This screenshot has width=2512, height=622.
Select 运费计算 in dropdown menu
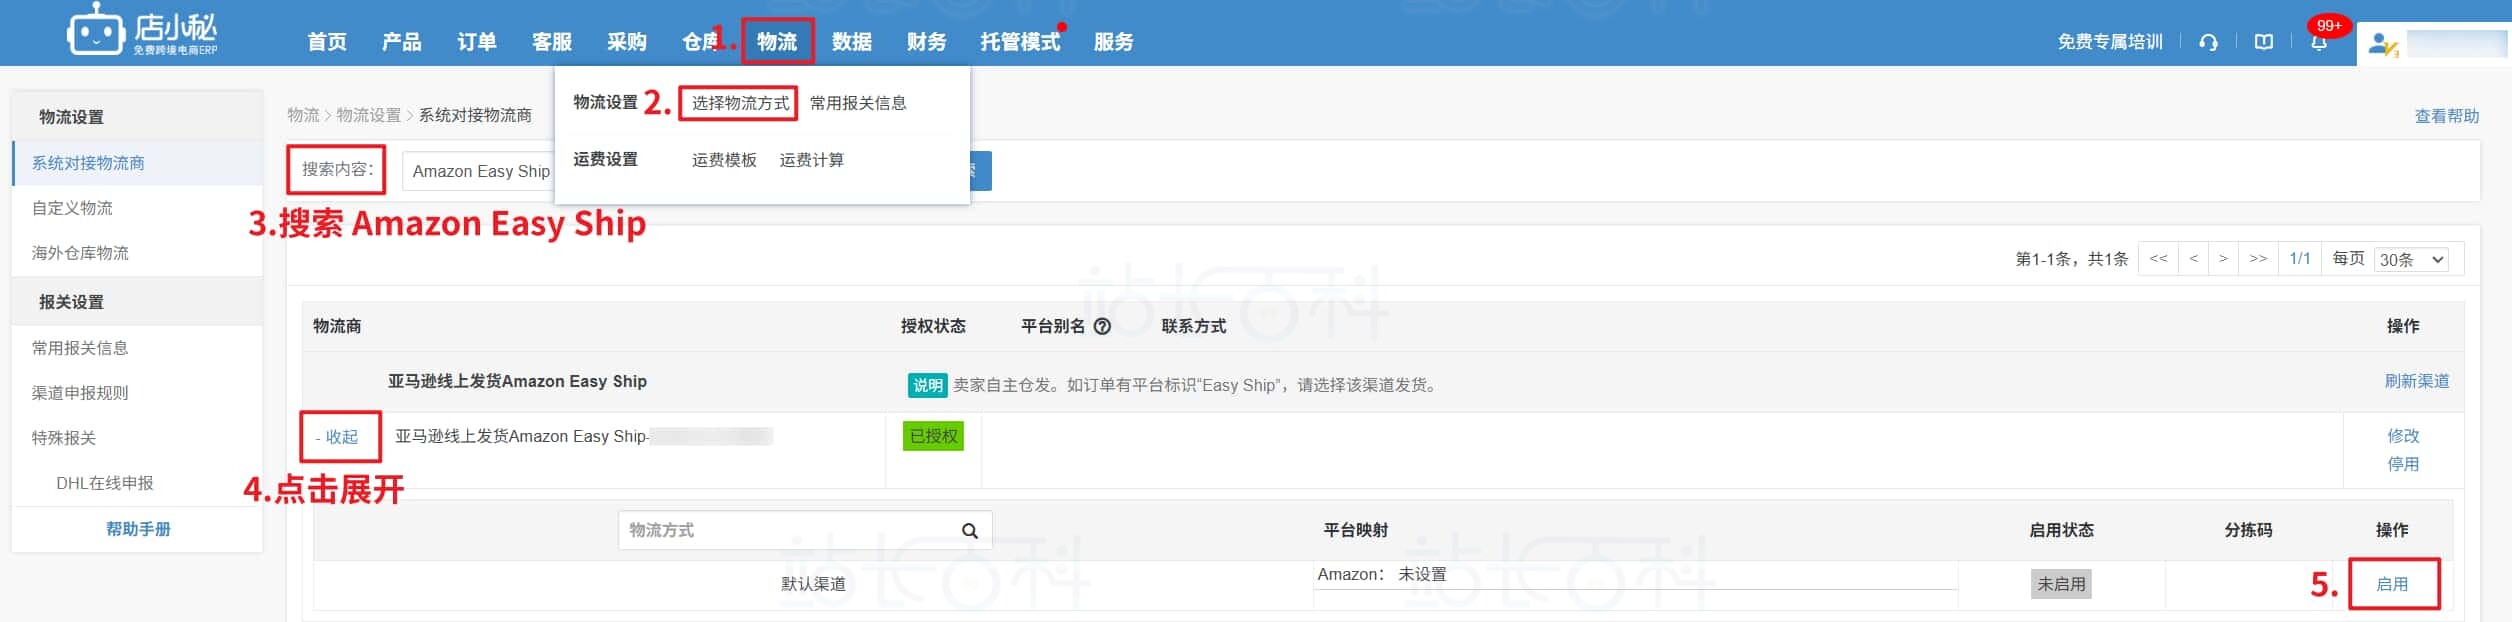pos(811,160)
